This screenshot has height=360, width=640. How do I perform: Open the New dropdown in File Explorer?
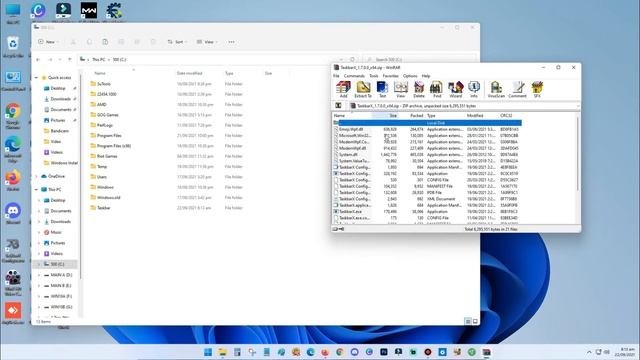tap(49, 42)
